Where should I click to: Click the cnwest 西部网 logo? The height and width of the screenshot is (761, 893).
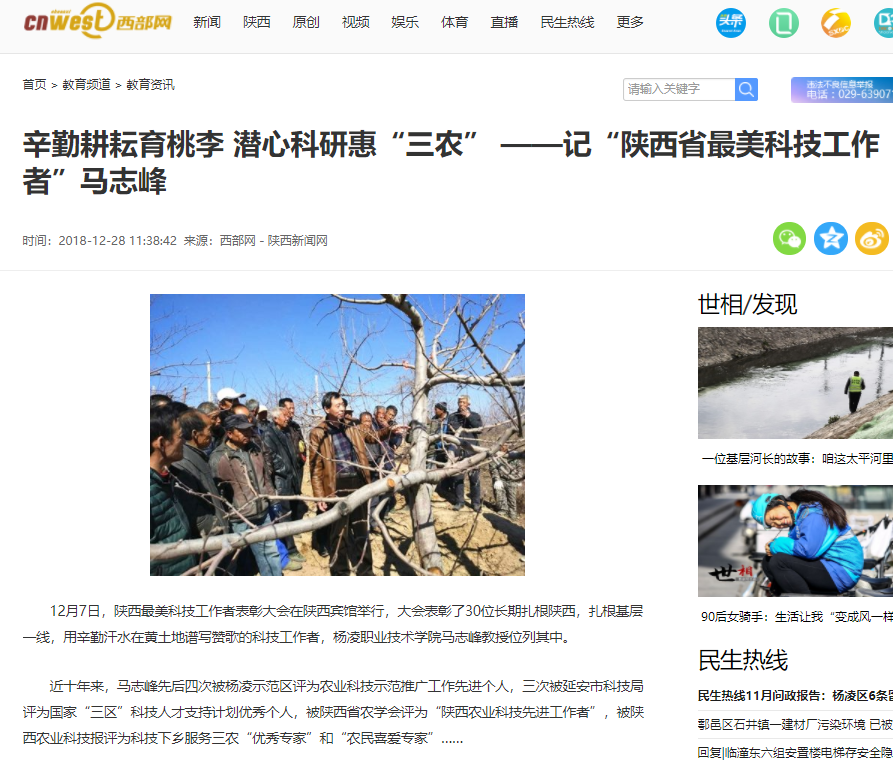[x=97, y=21]
